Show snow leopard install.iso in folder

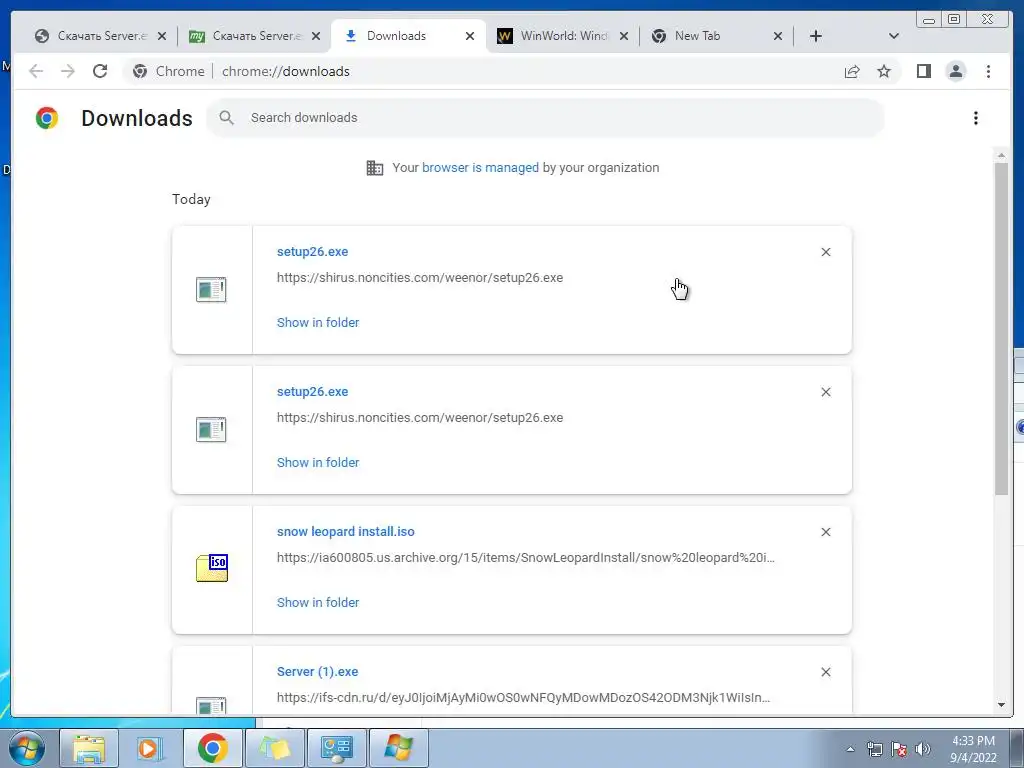click(x=318, y=603)
